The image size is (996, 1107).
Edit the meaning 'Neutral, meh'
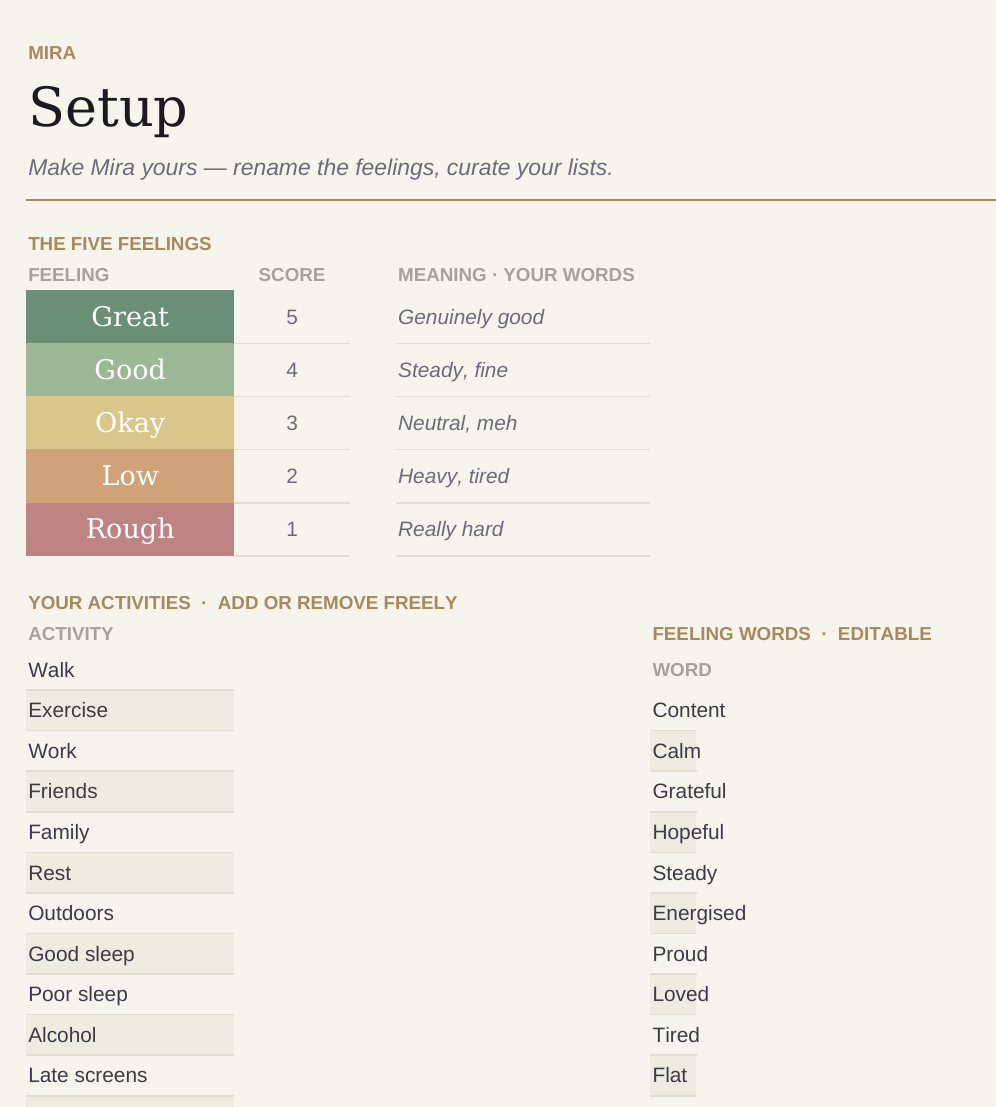(522, 423)
